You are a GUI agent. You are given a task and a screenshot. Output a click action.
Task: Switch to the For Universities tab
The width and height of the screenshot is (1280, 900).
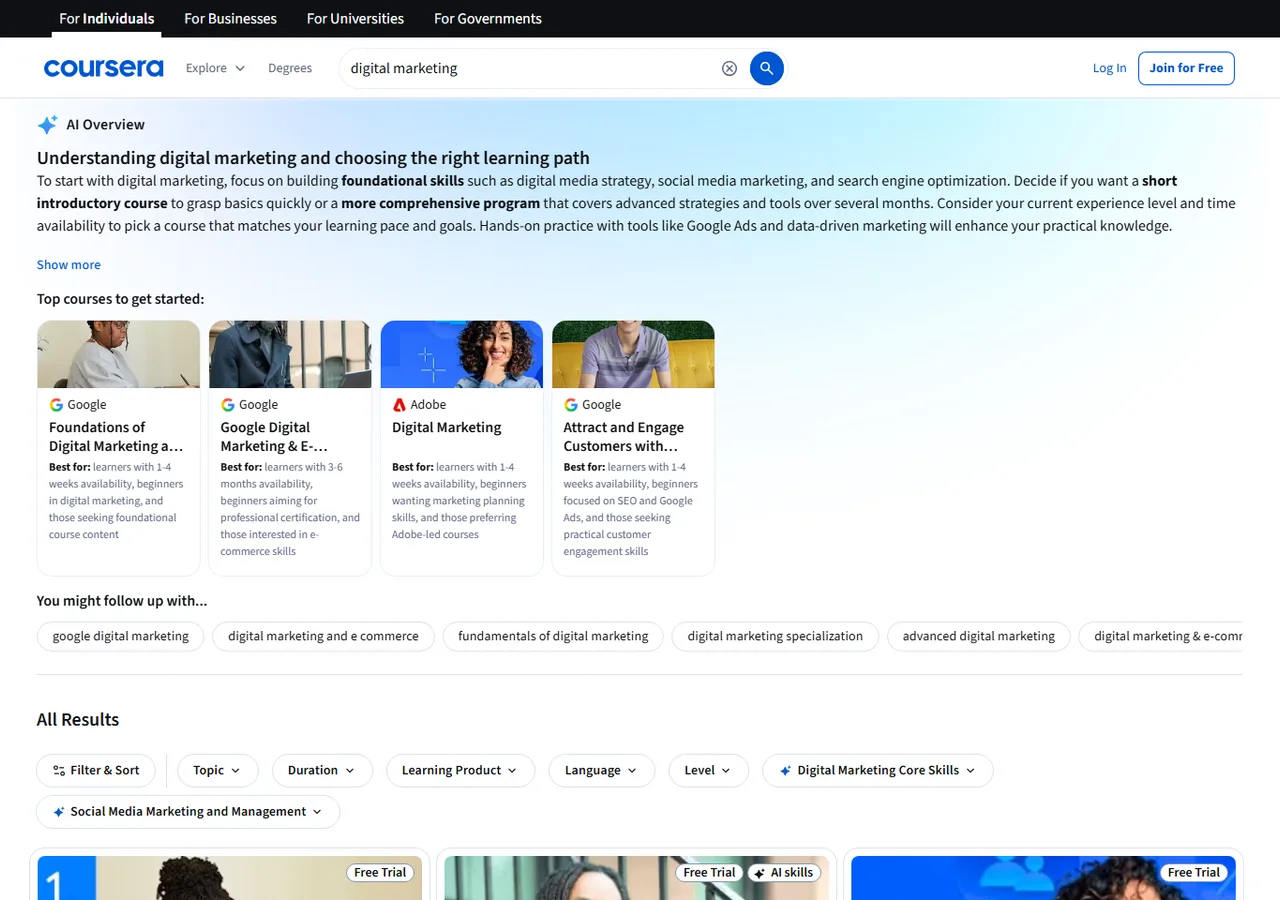click(355, 19)
